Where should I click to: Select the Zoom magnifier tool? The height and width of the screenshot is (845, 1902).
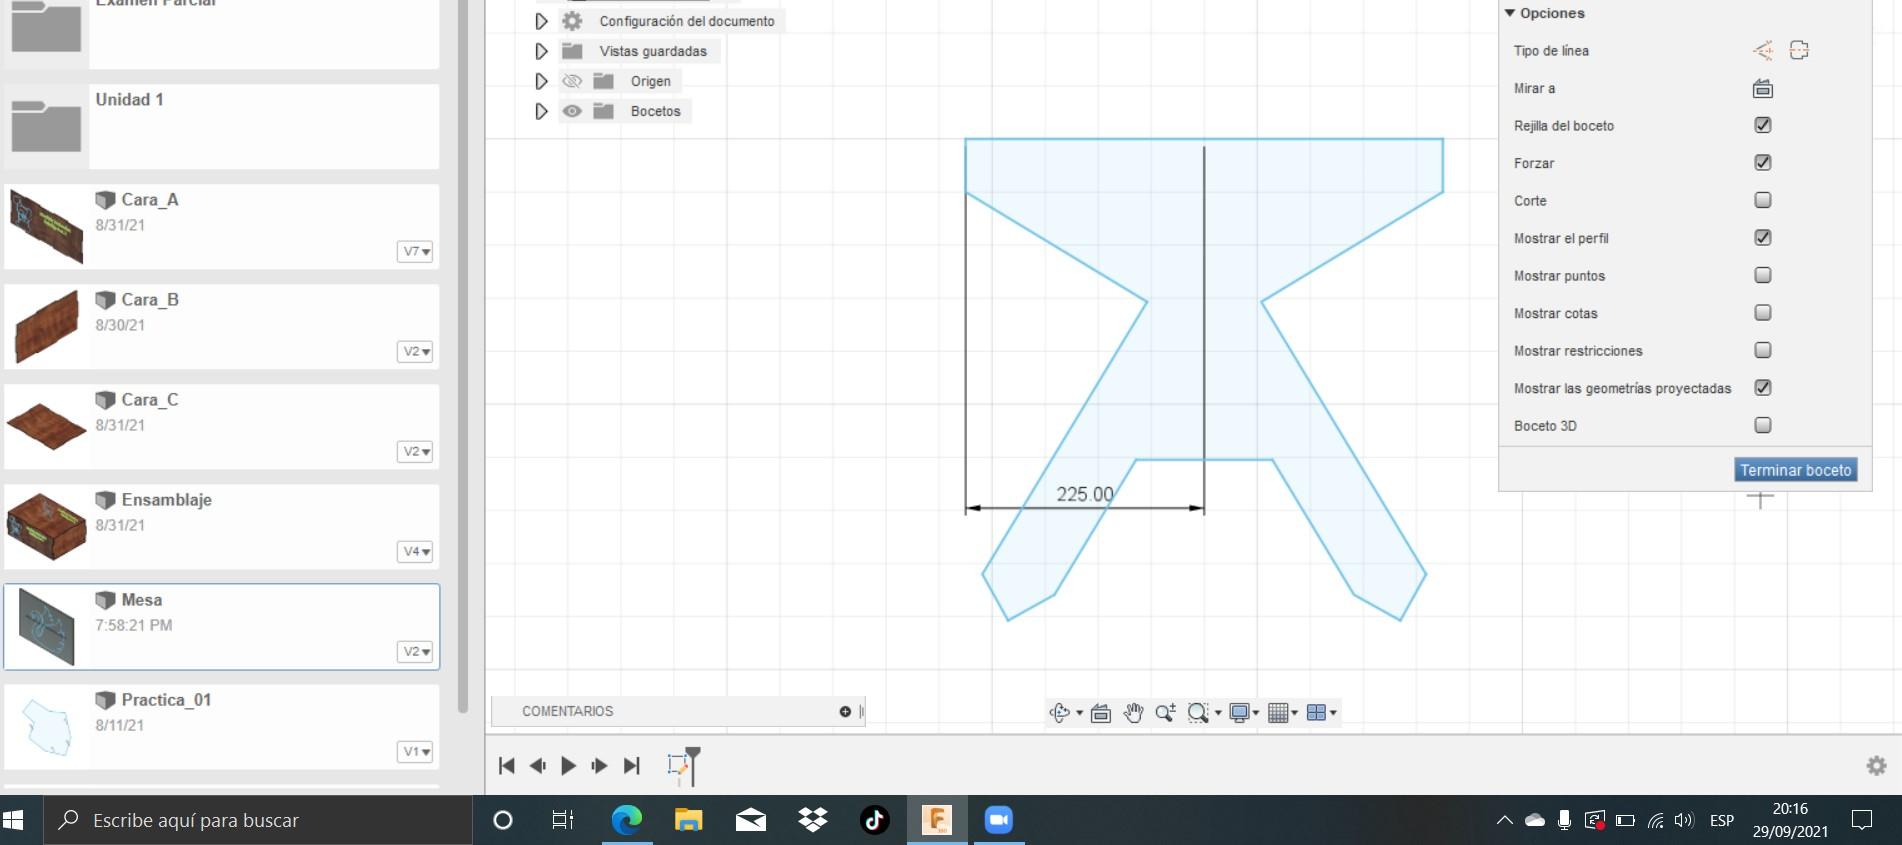pos(1165,712)
